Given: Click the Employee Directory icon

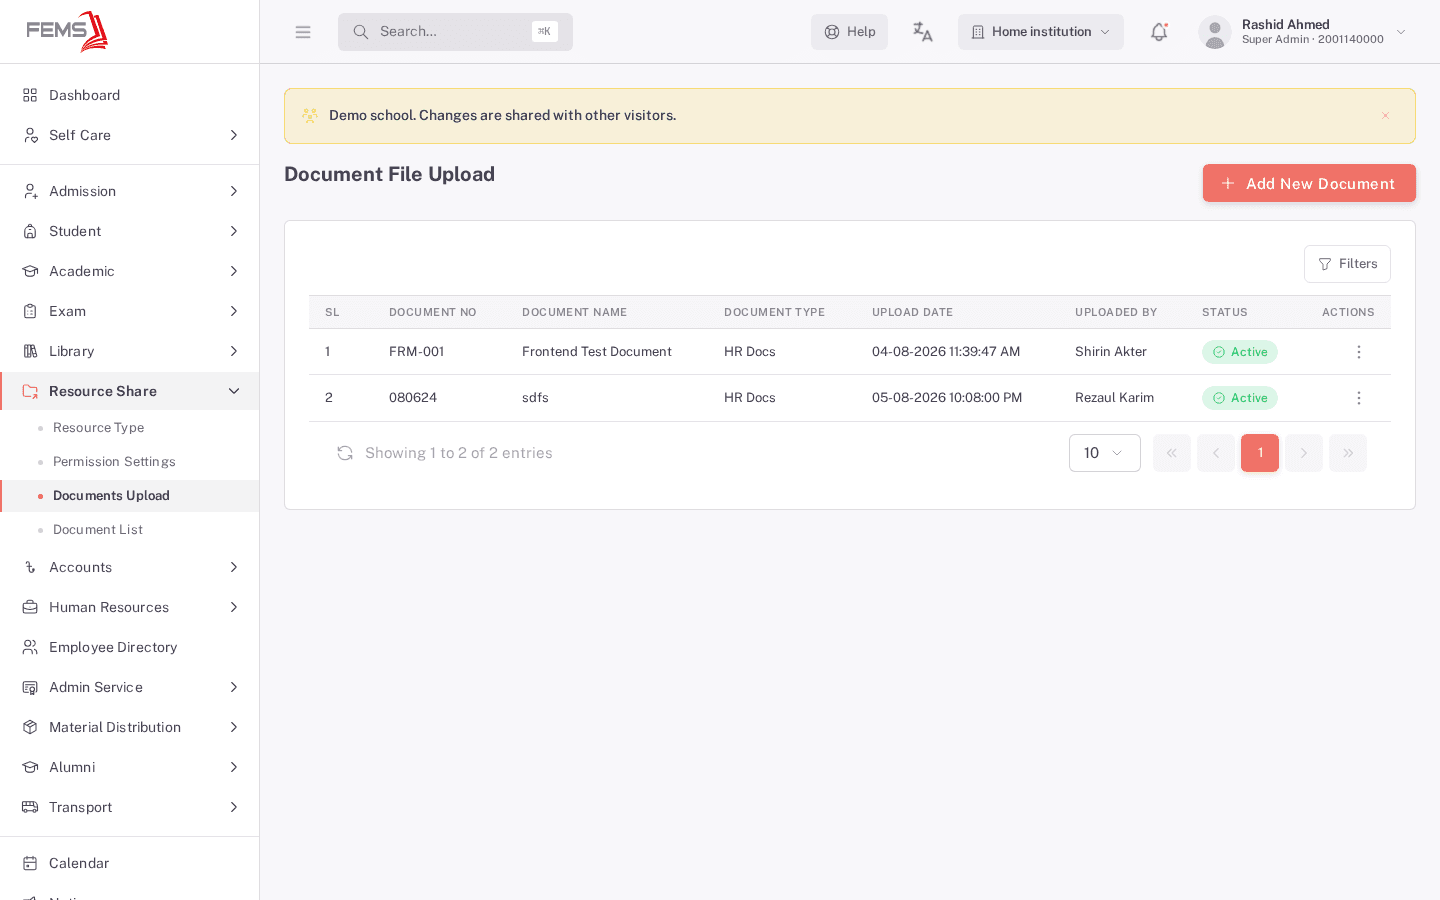Looking at the screenshot, I should click(30, 647).
